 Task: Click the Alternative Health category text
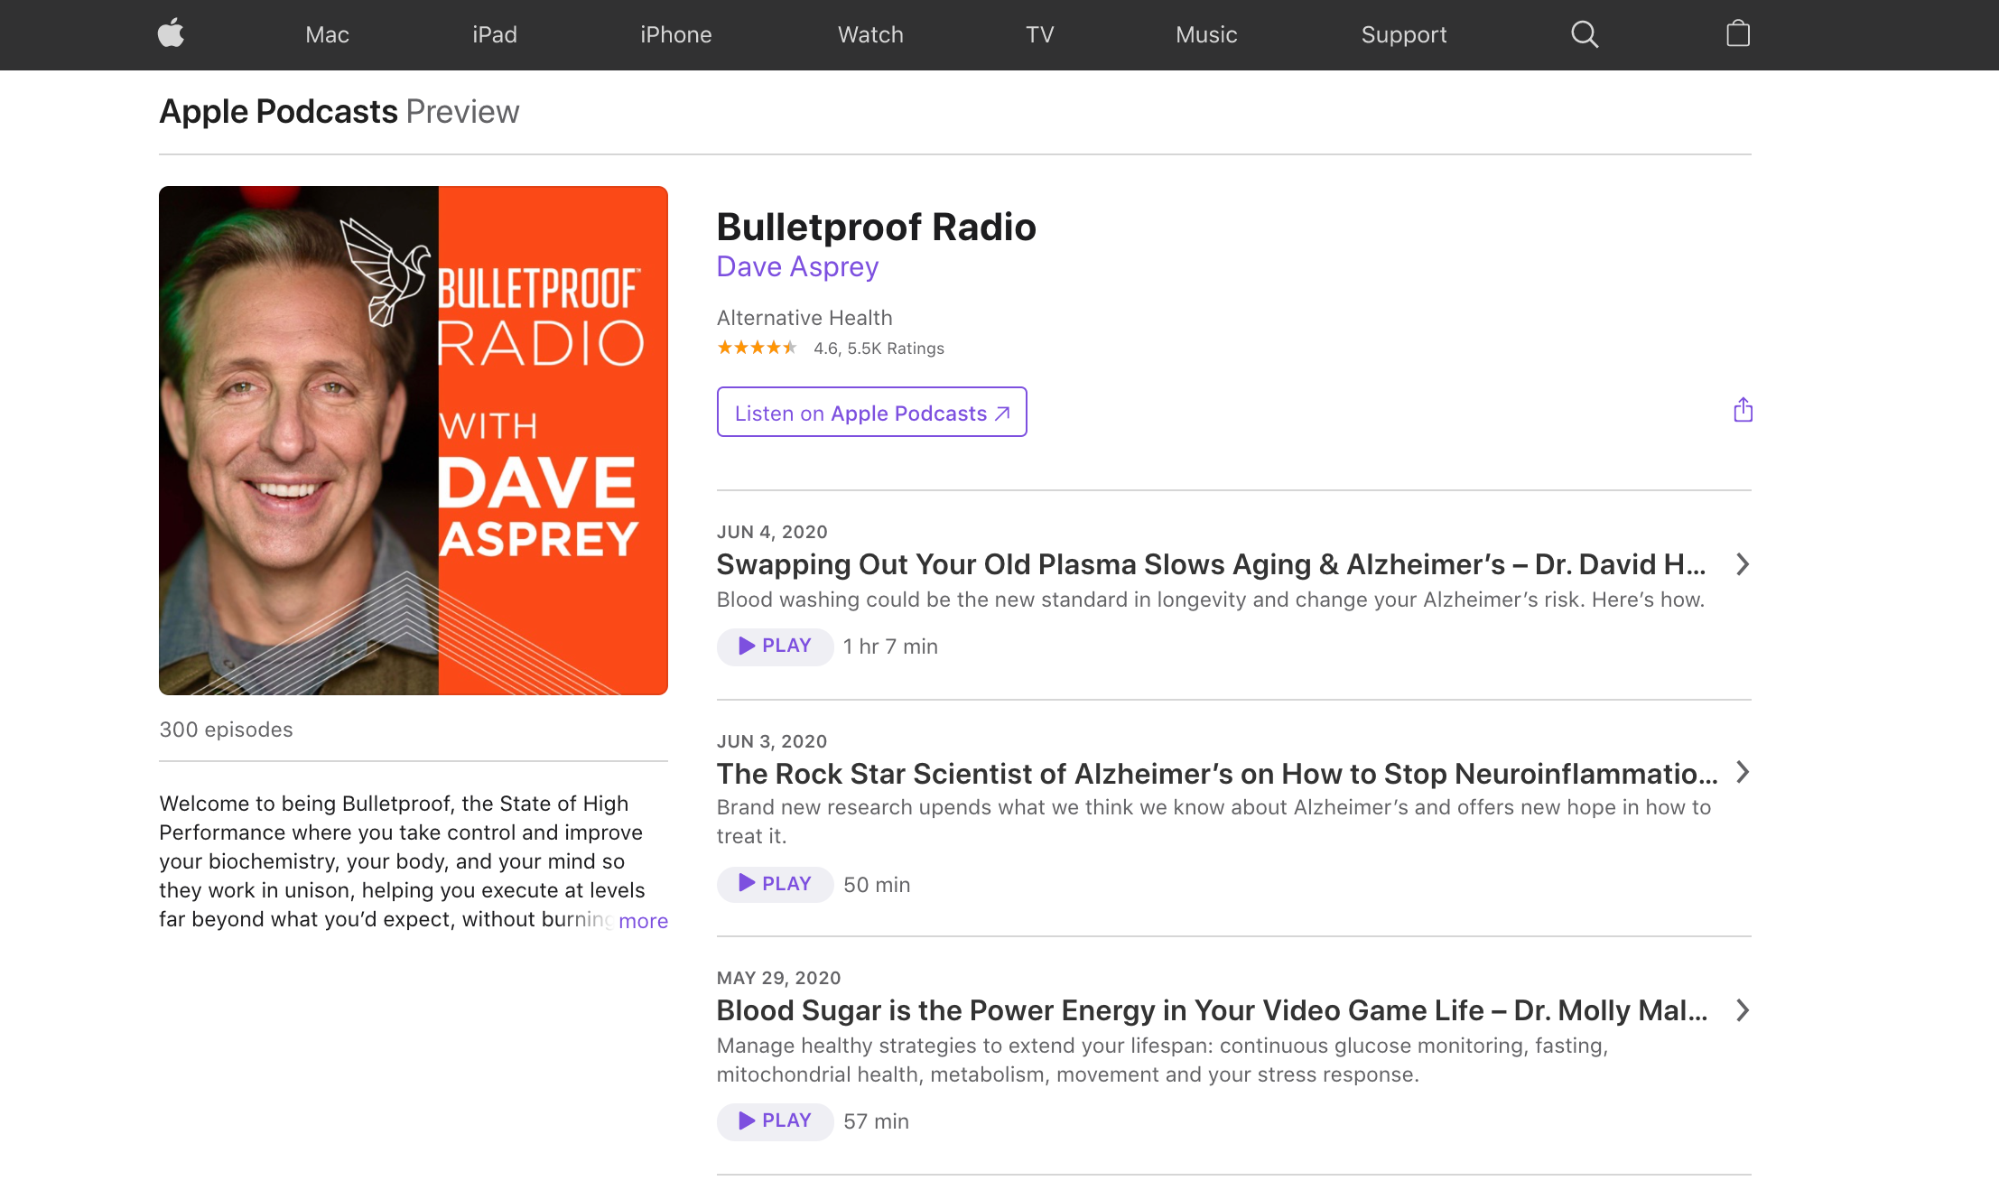[804, 318]
